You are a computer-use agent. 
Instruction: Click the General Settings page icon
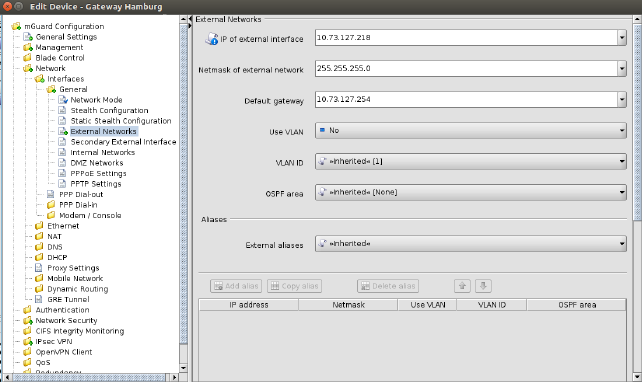point(27,37)
